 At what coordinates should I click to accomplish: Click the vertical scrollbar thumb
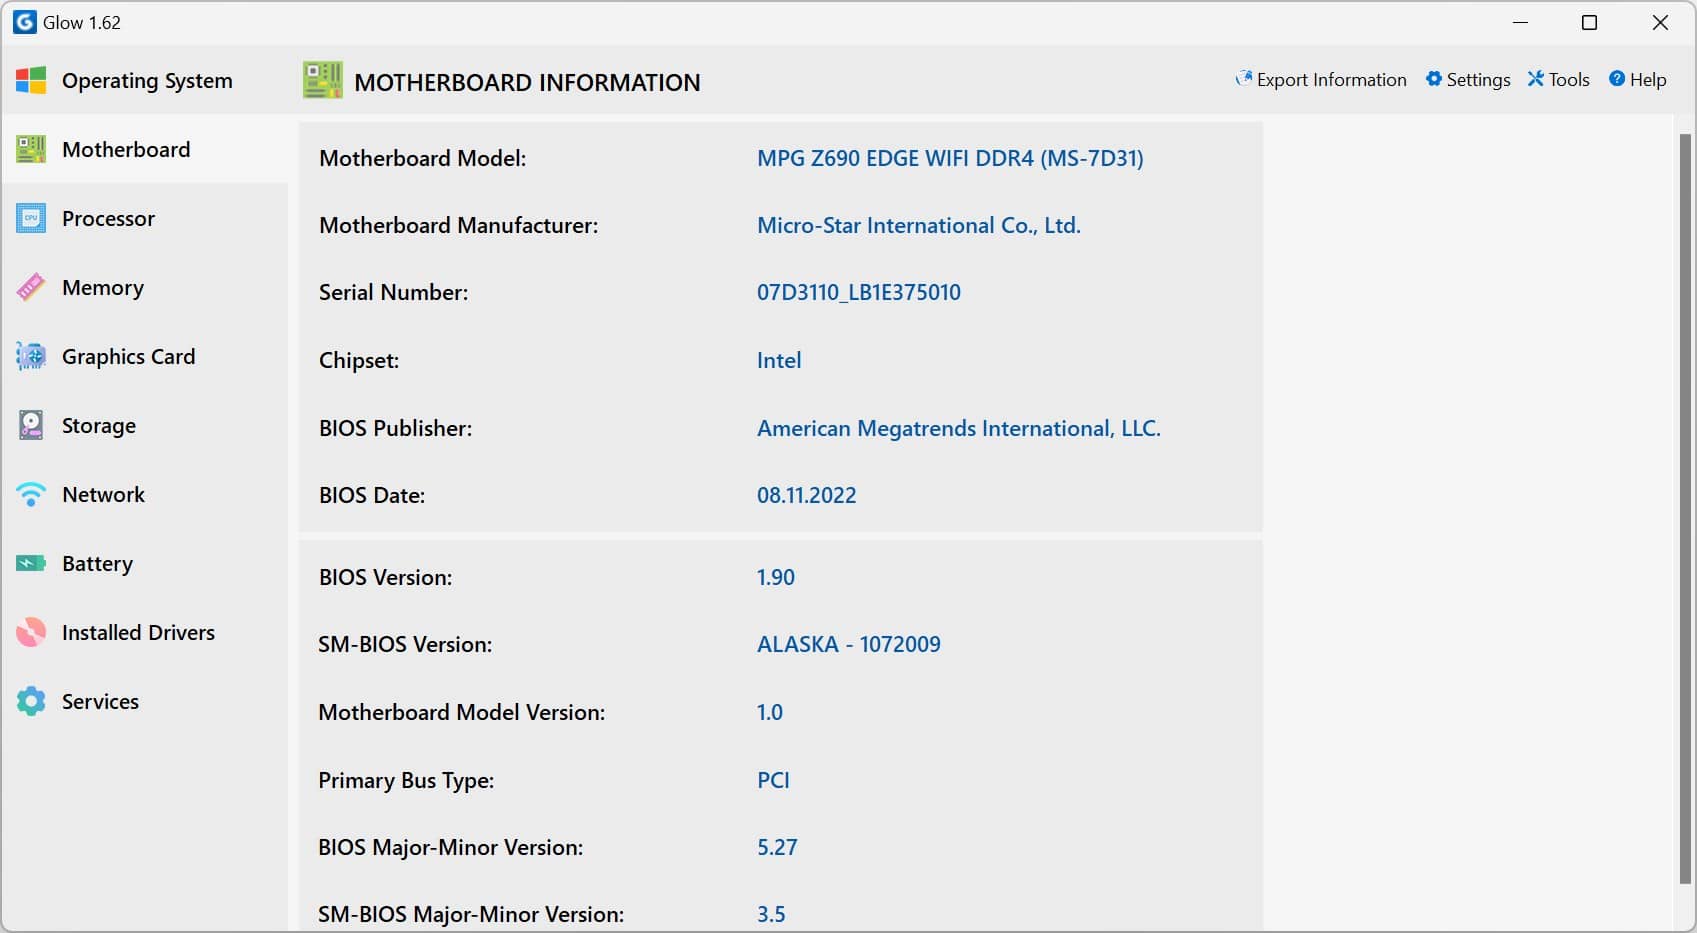click(1685, 508)
